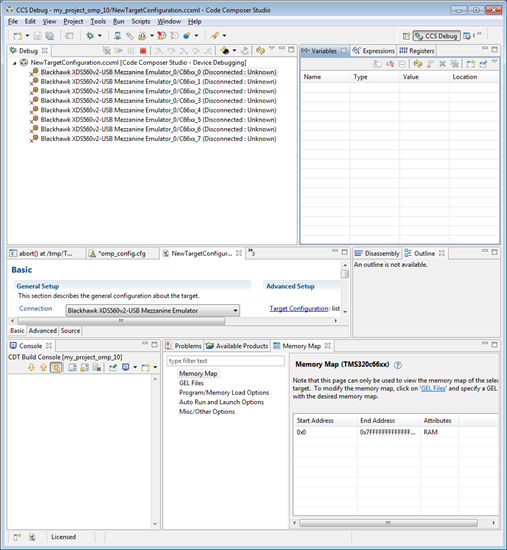Click the Display Selected Console icon

click(125, 367)
